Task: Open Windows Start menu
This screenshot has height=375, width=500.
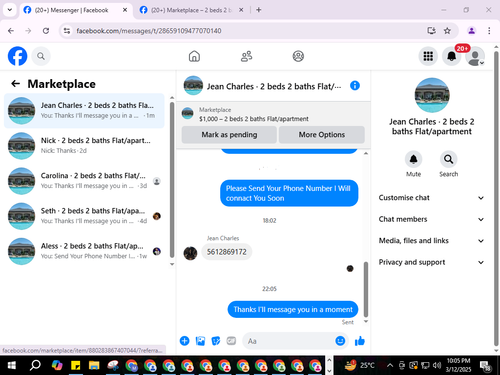Action: 11,365
